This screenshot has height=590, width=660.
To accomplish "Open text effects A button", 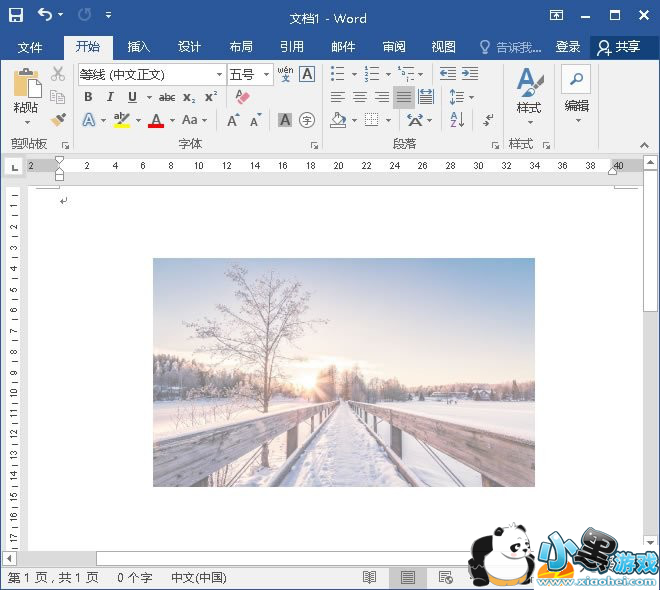I will pyautogui.click(x=88, y=120).
